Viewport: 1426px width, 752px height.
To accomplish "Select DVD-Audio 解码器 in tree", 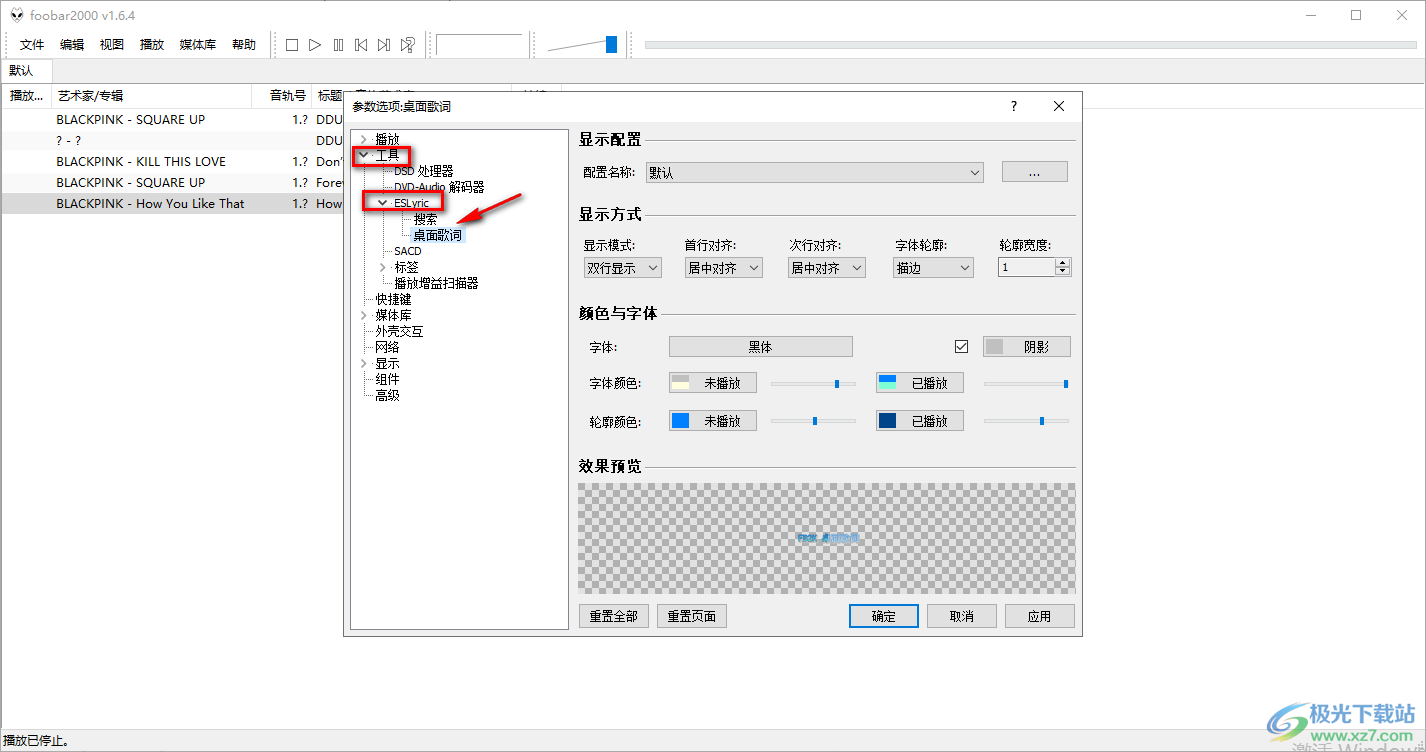I will (x=439, y=187).
